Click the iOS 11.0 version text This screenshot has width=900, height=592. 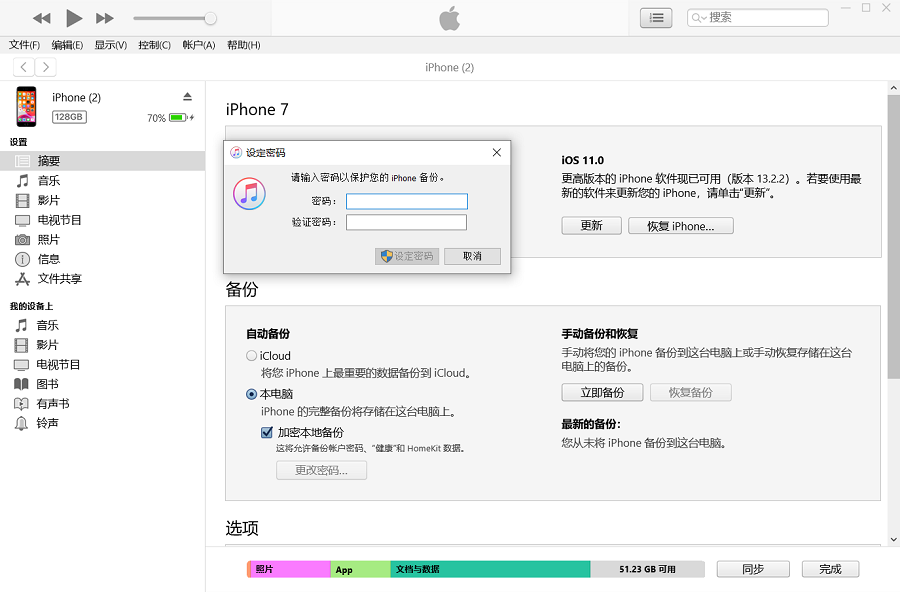tap(583, 160)
